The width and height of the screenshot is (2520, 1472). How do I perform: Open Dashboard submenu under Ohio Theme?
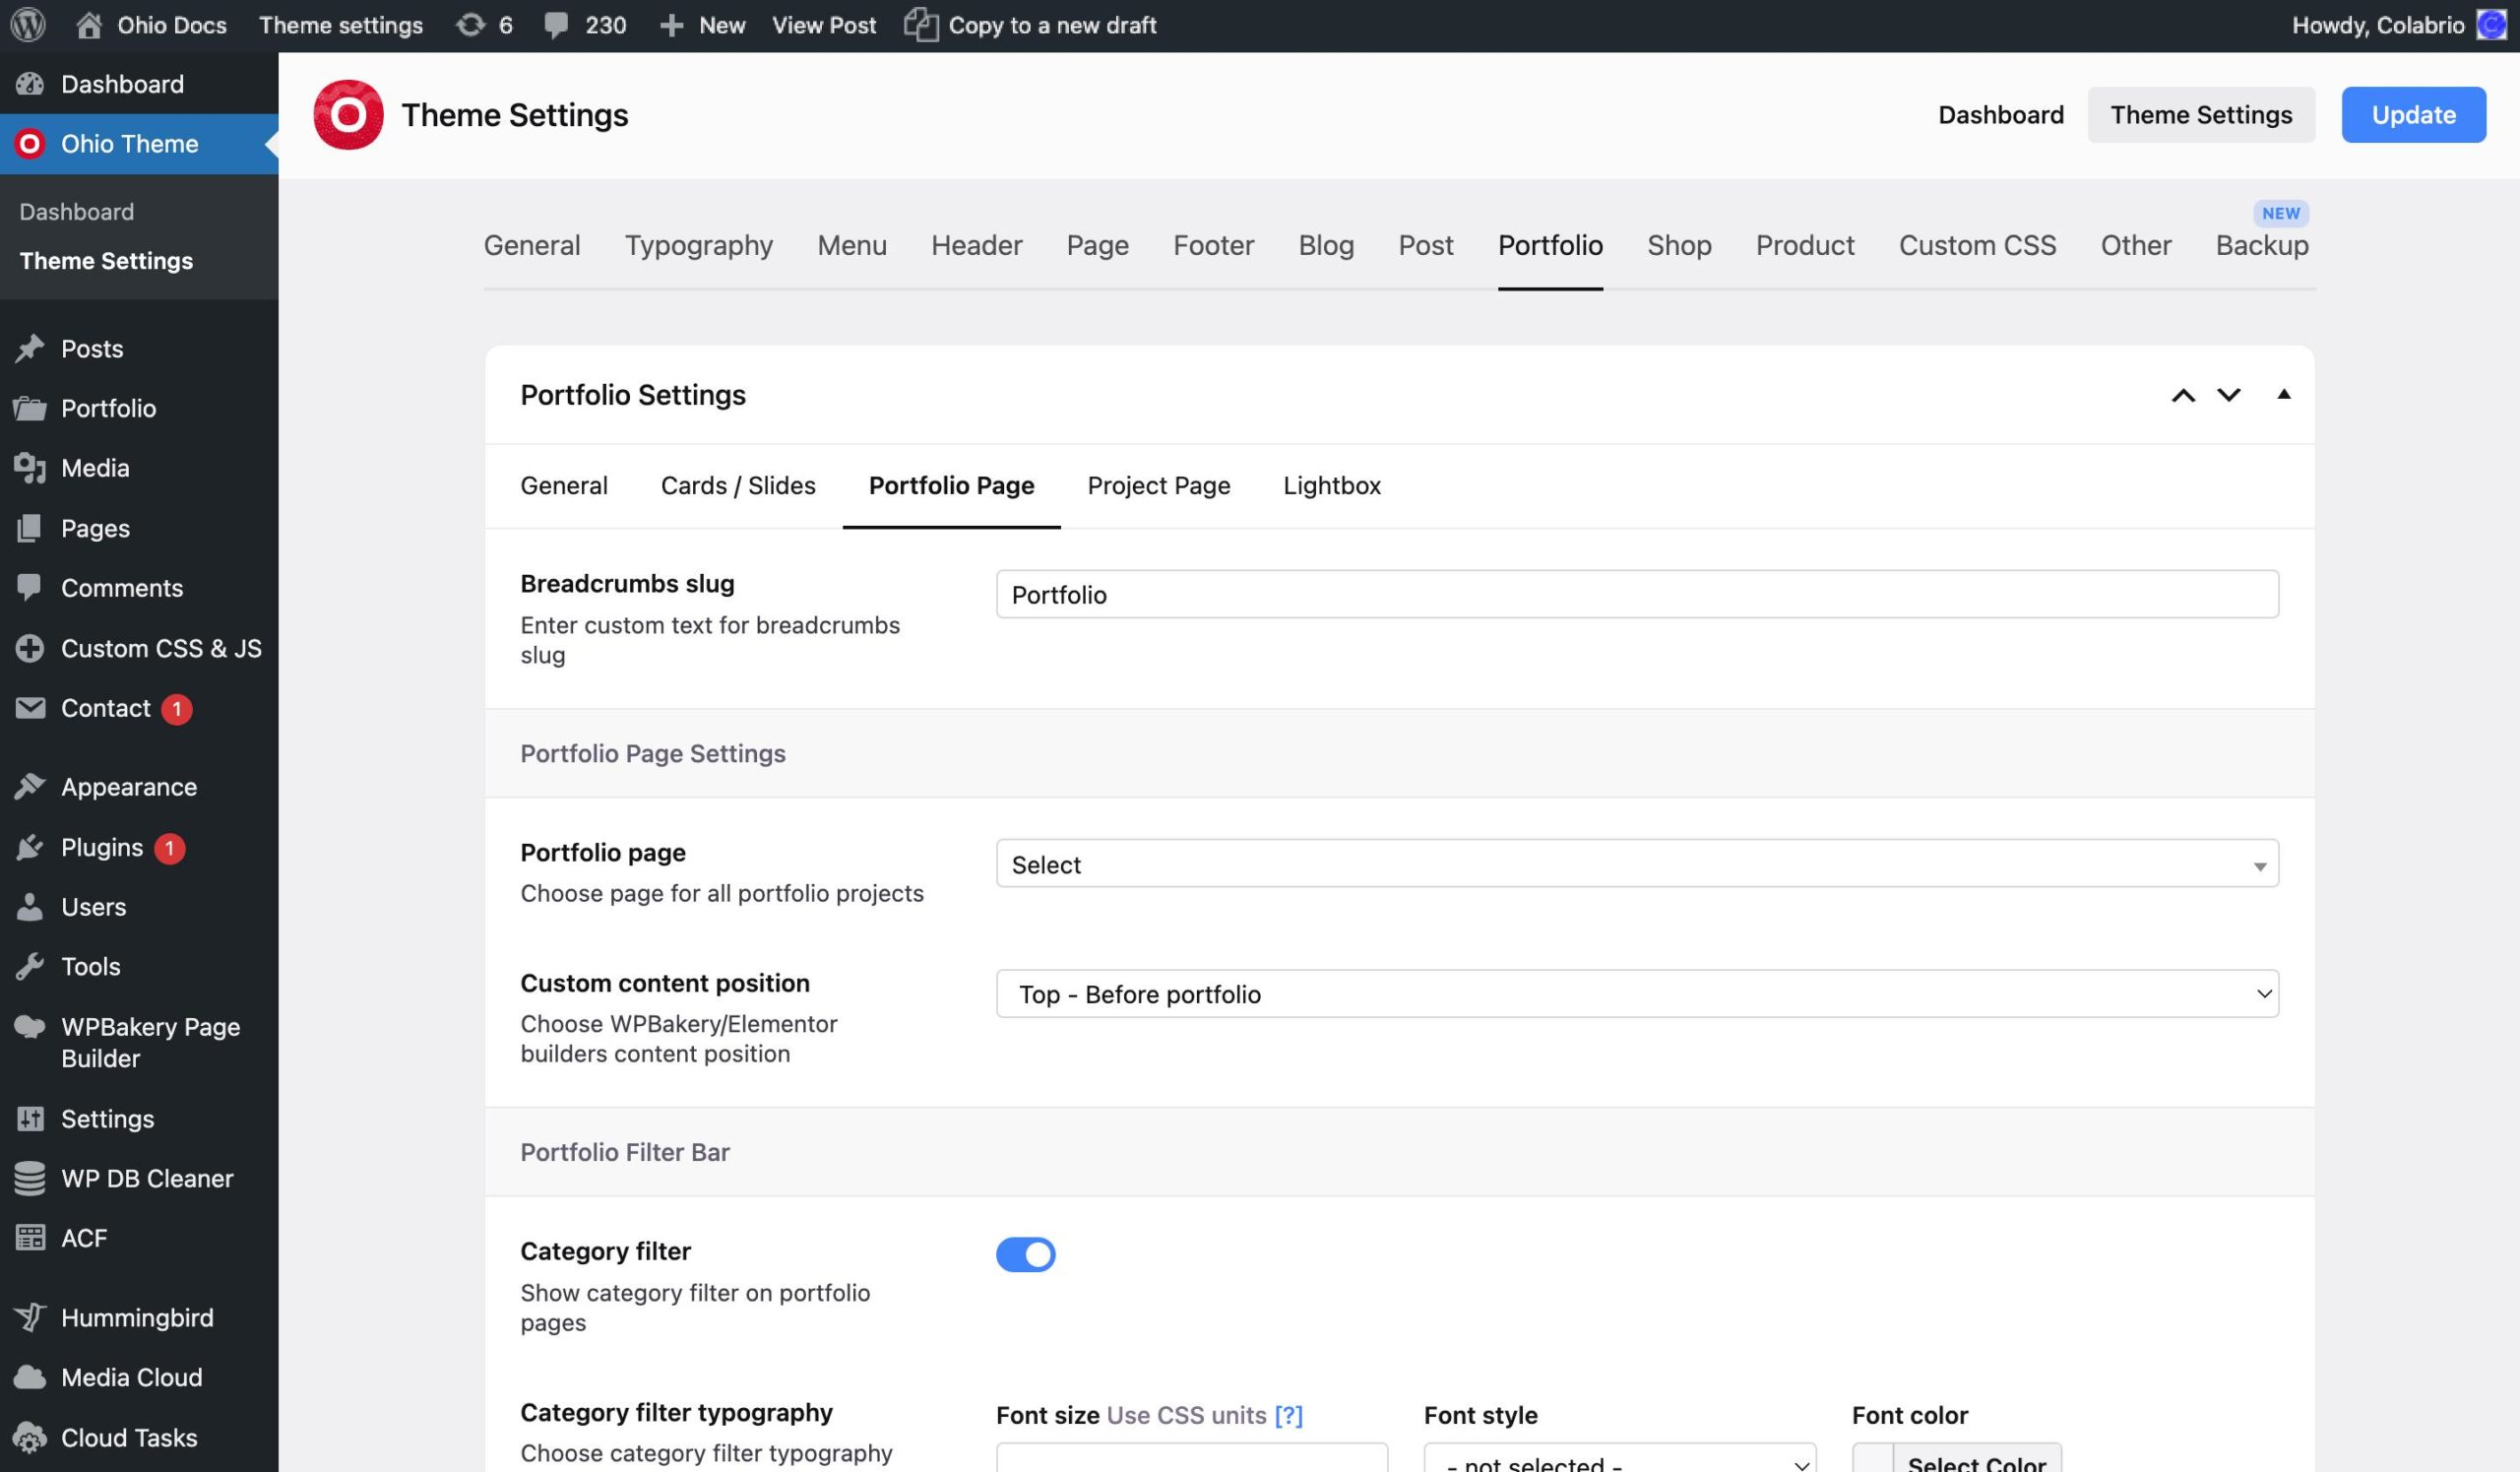[77, 212]
